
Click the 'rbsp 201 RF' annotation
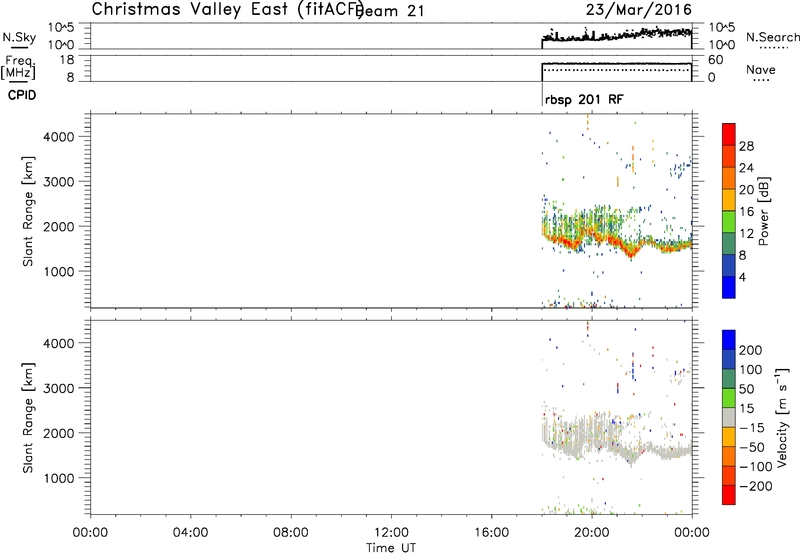pyautogui.click(x=584, y=99)
